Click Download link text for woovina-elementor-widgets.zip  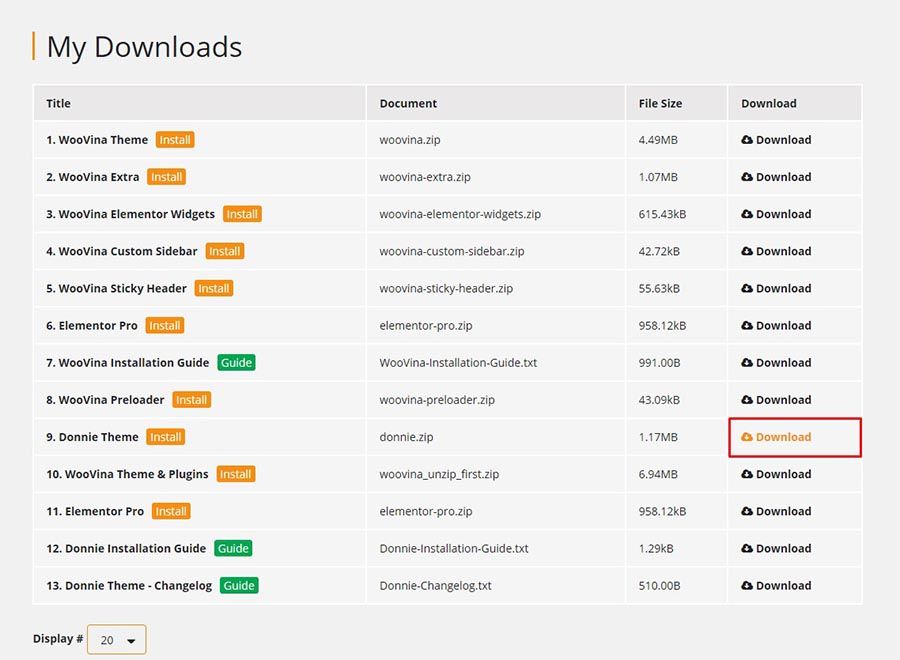pos(783,214)
